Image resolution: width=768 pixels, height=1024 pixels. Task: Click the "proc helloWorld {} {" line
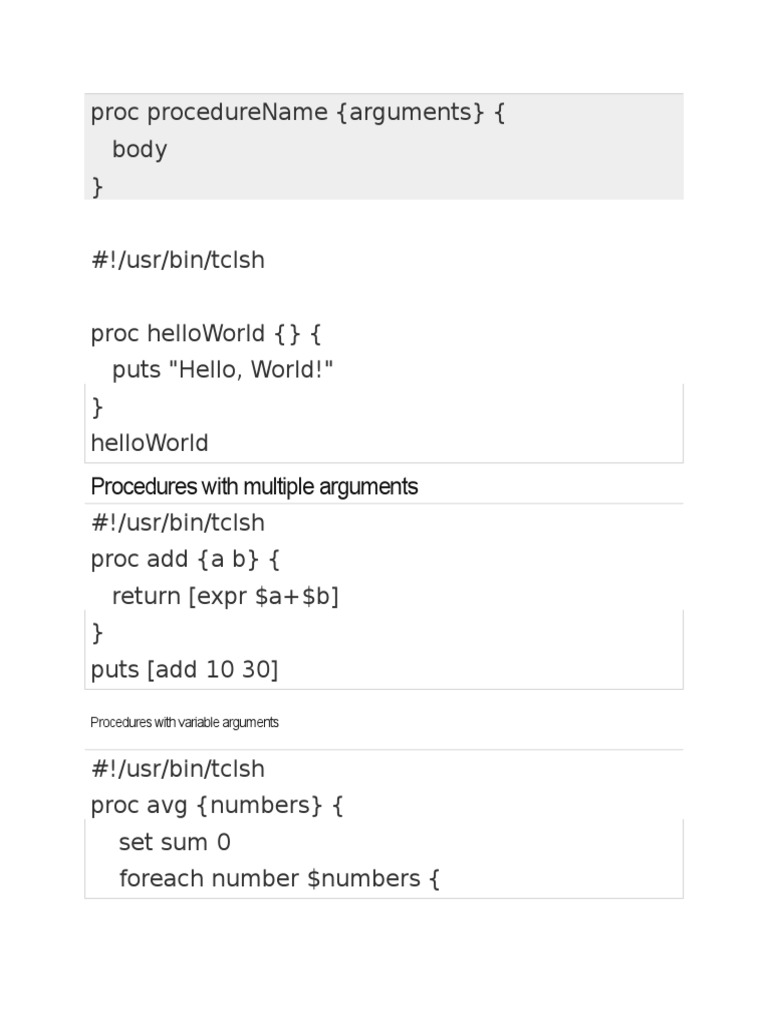206,334
